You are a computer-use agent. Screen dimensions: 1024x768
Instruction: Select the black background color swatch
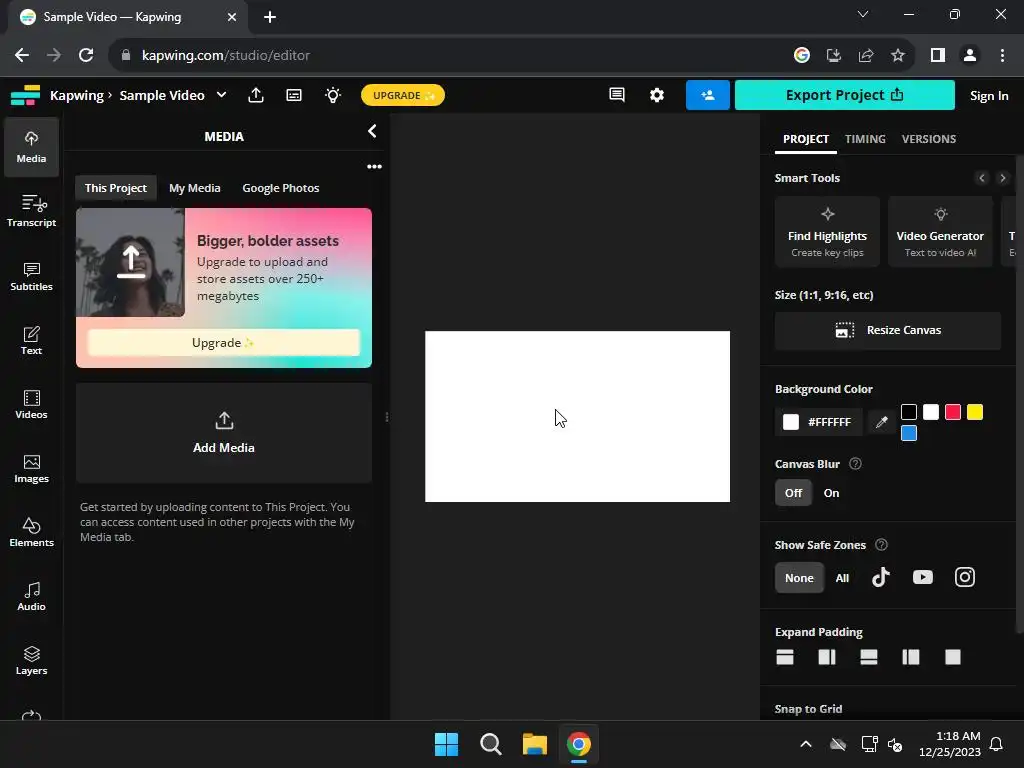point(908,412)
